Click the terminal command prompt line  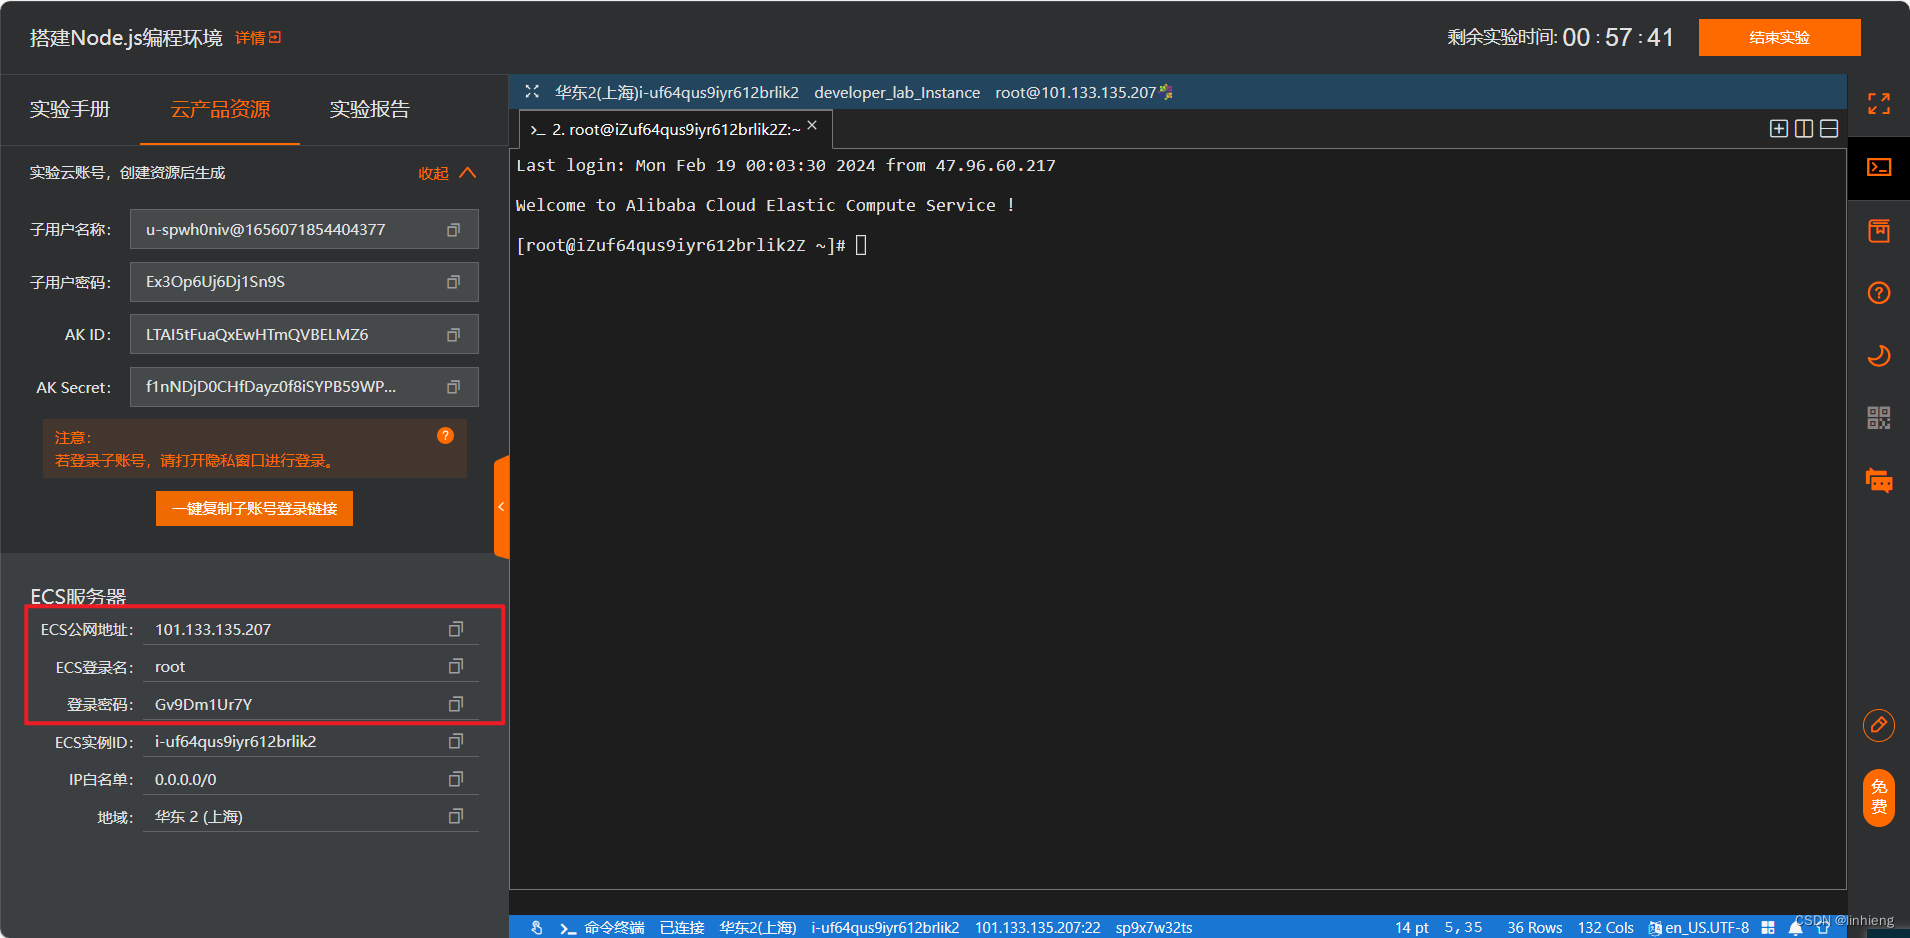[691, 245]
